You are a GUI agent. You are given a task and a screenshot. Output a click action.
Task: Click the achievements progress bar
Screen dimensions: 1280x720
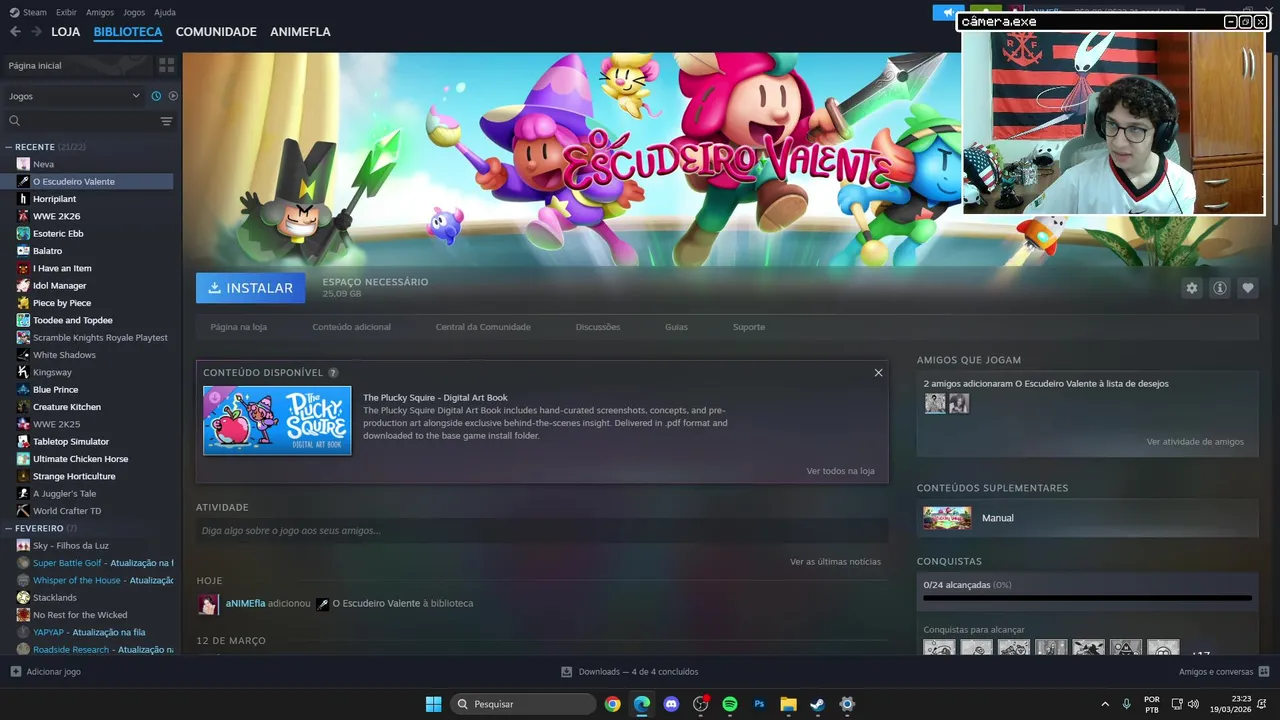tap(1087, 598)
